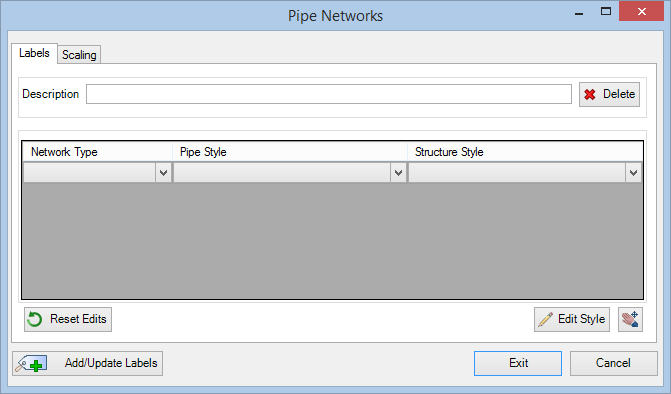Image resolution: width=671 pixels, height=394 pixels.
Task: Click the tag-with-plus Add/Update Labels icon
Action: point(31,364)
